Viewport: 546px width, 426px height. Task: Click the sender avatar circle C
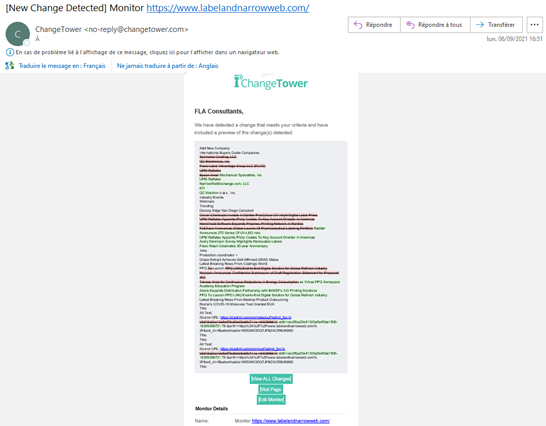point(17,34)
